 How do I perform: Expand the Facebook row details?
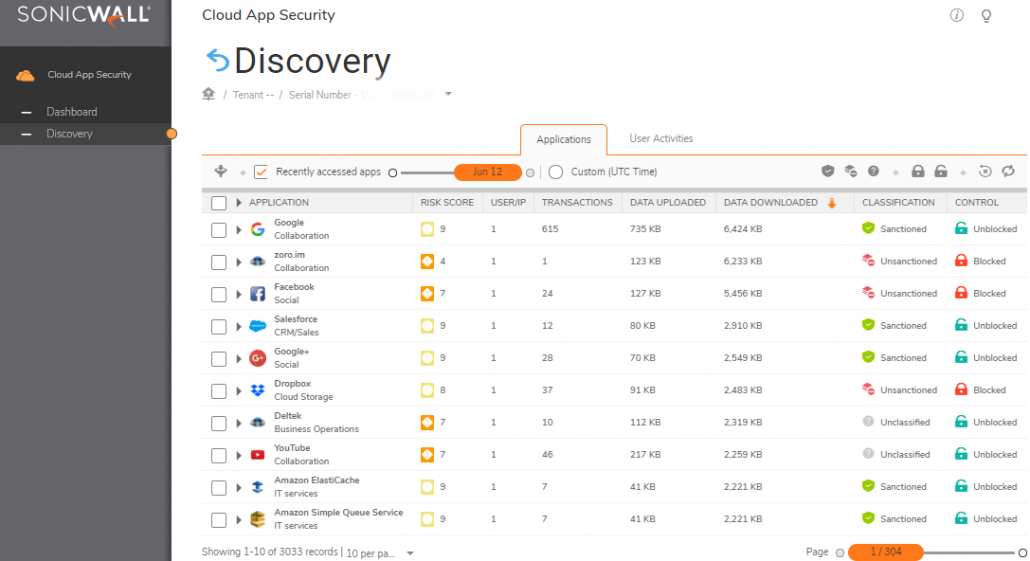point(239,294)
